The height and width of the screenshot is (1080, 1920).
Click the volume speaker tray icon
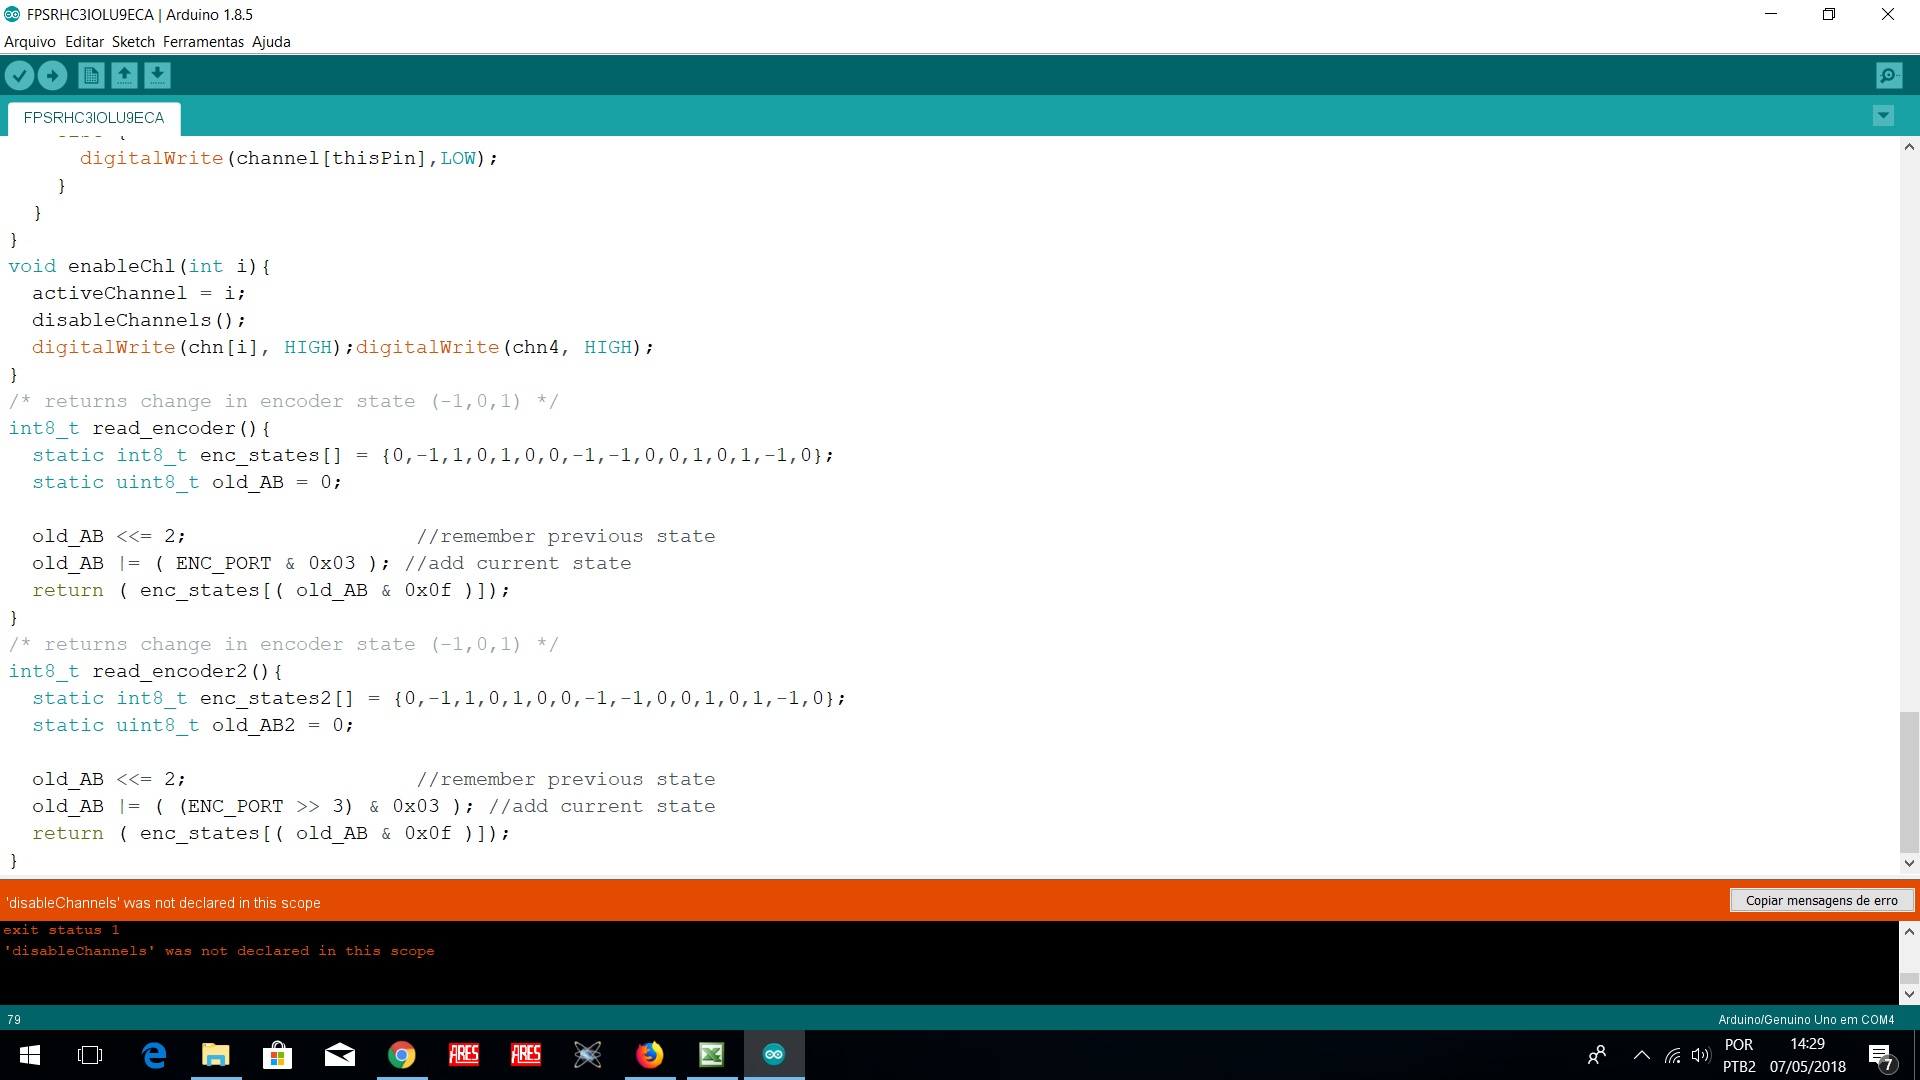1700,1055
